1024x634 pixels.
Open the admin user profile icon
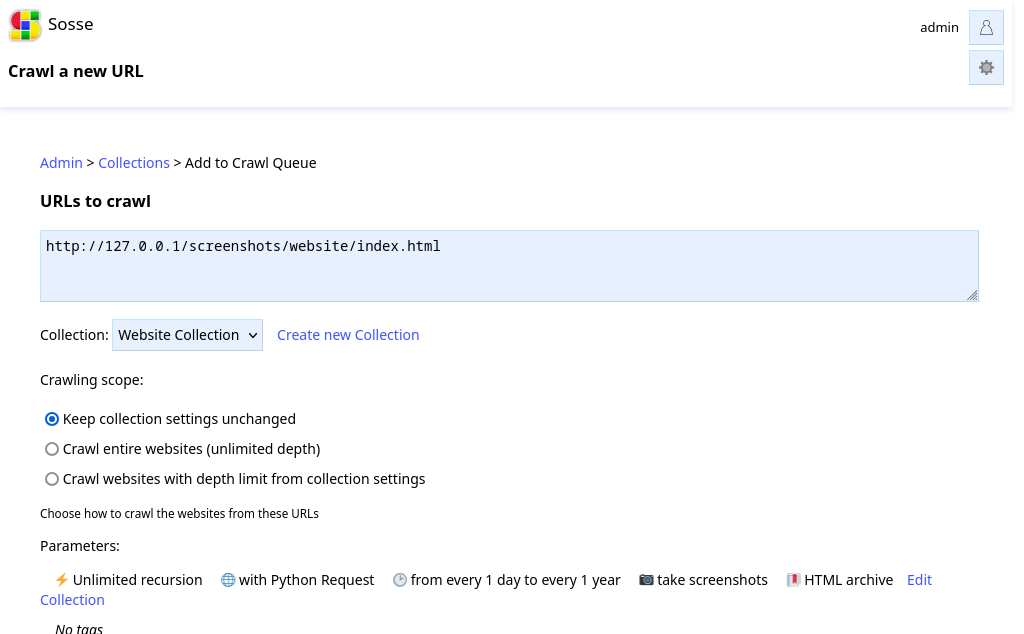(986, 28)
